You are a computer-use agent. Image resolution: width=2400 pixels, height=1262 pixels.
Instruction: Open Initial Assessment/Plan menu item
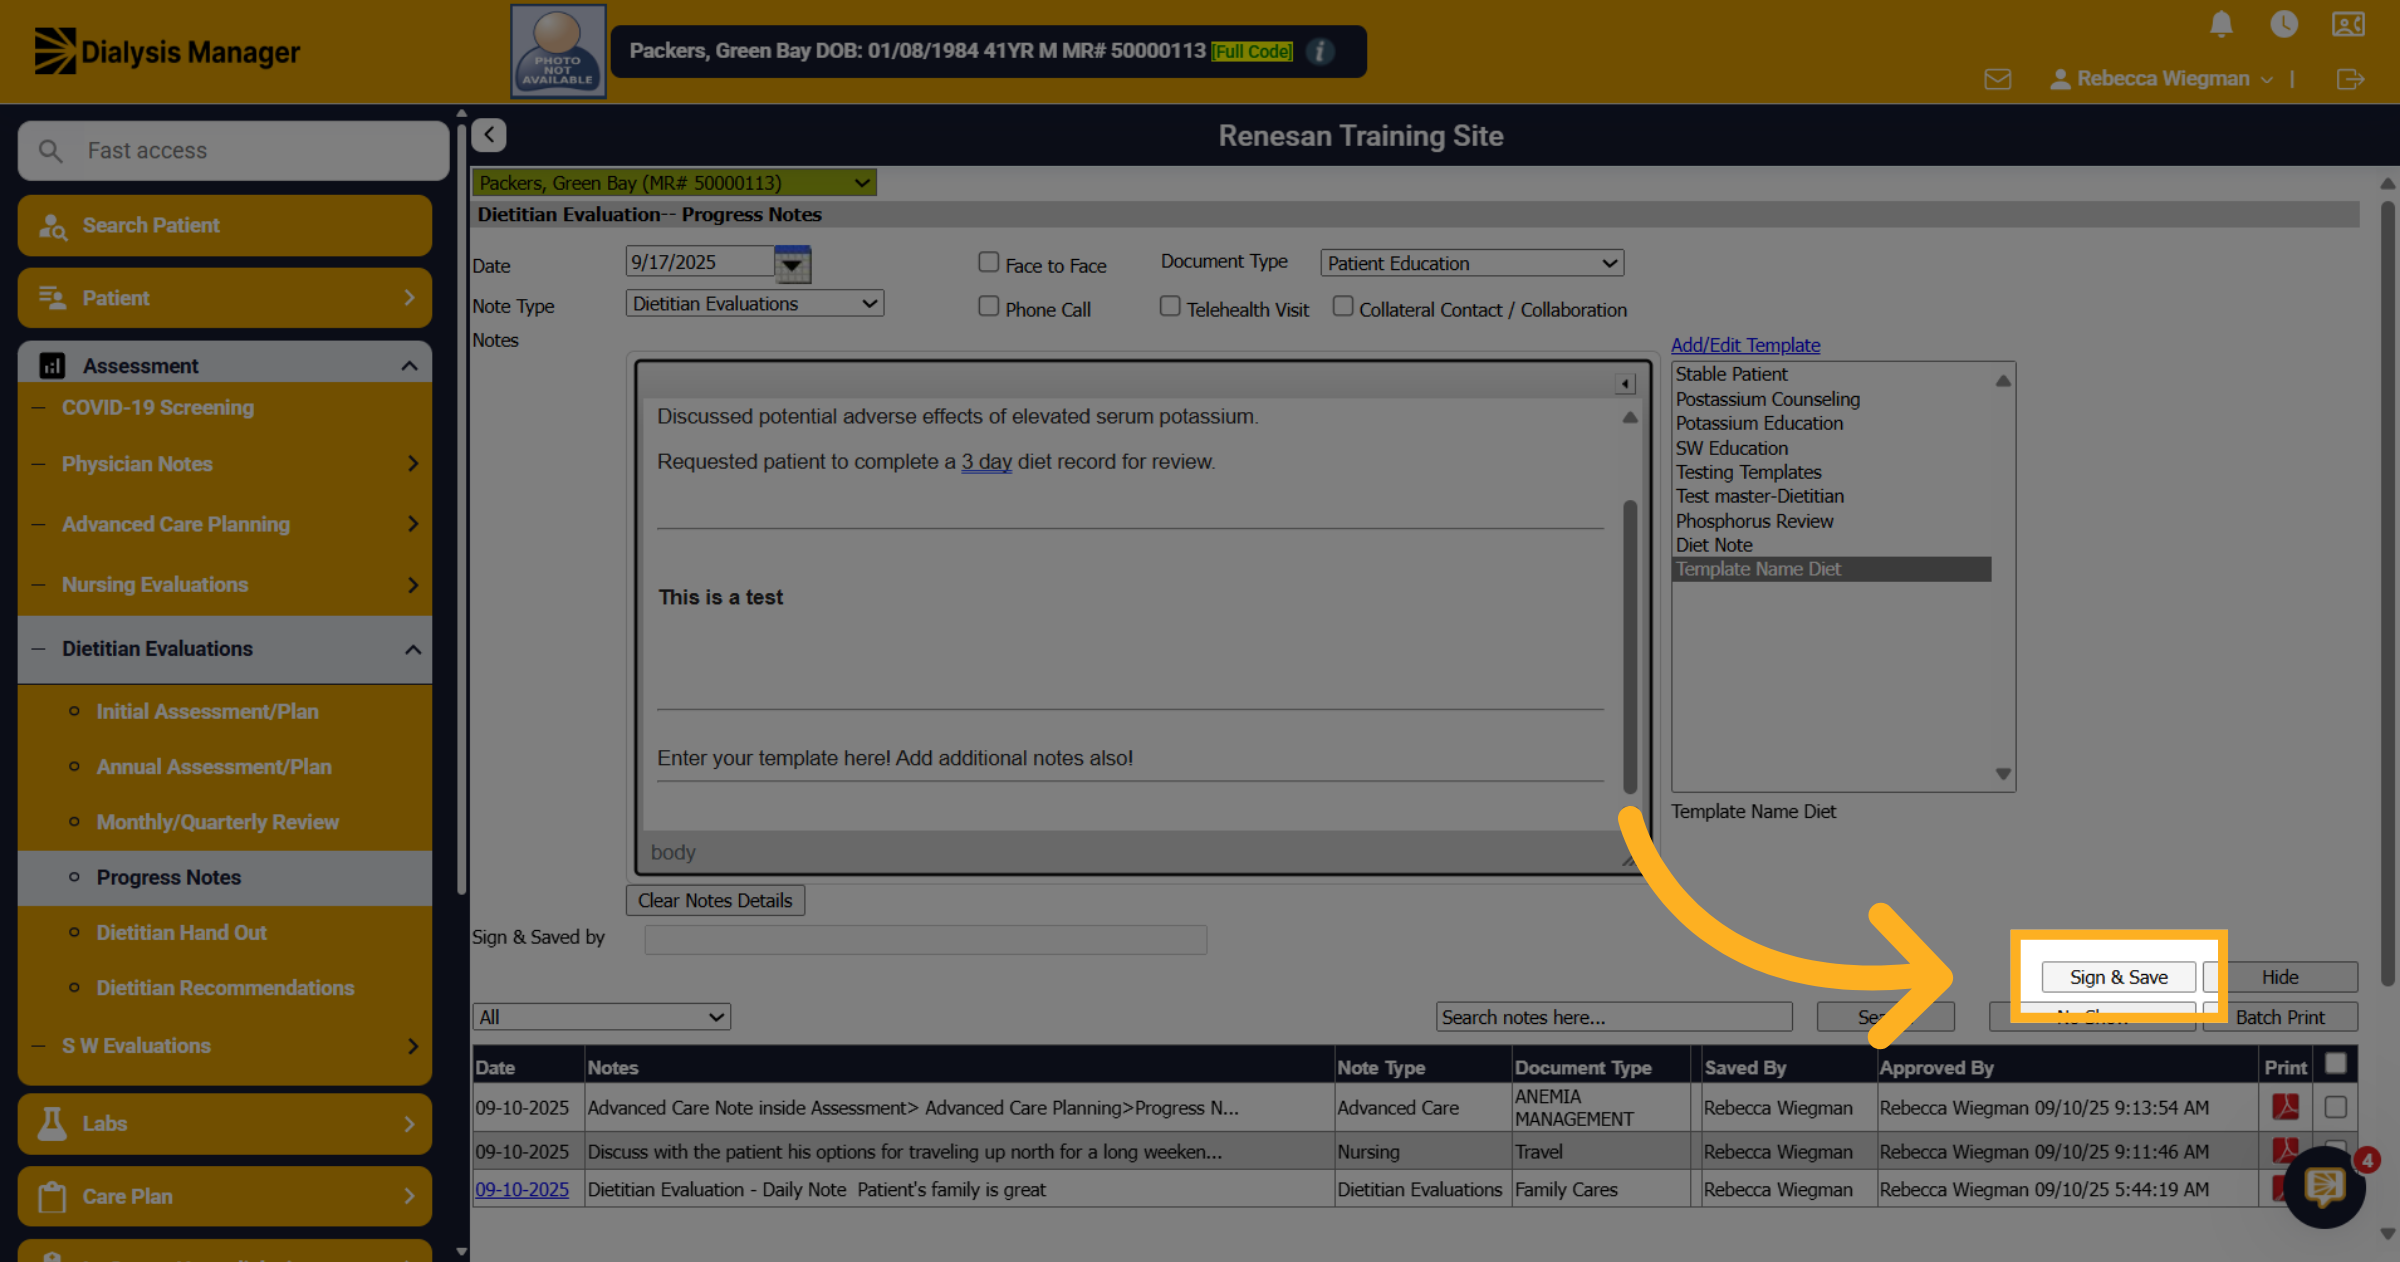point(207,712)
